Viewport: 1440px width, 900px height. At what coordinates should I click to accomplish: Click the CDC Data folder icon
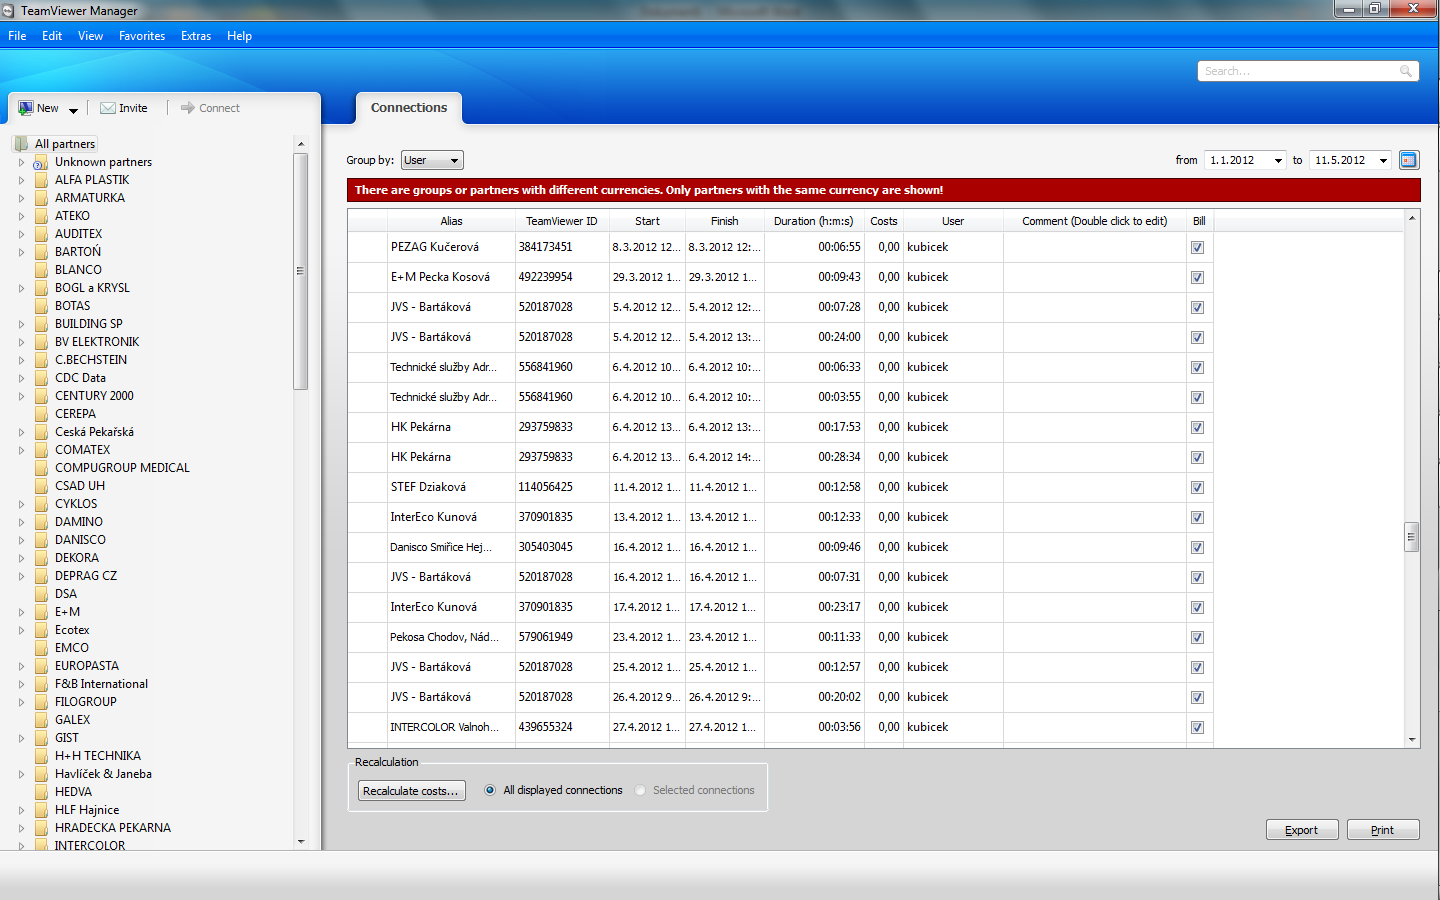pos(41,378)
